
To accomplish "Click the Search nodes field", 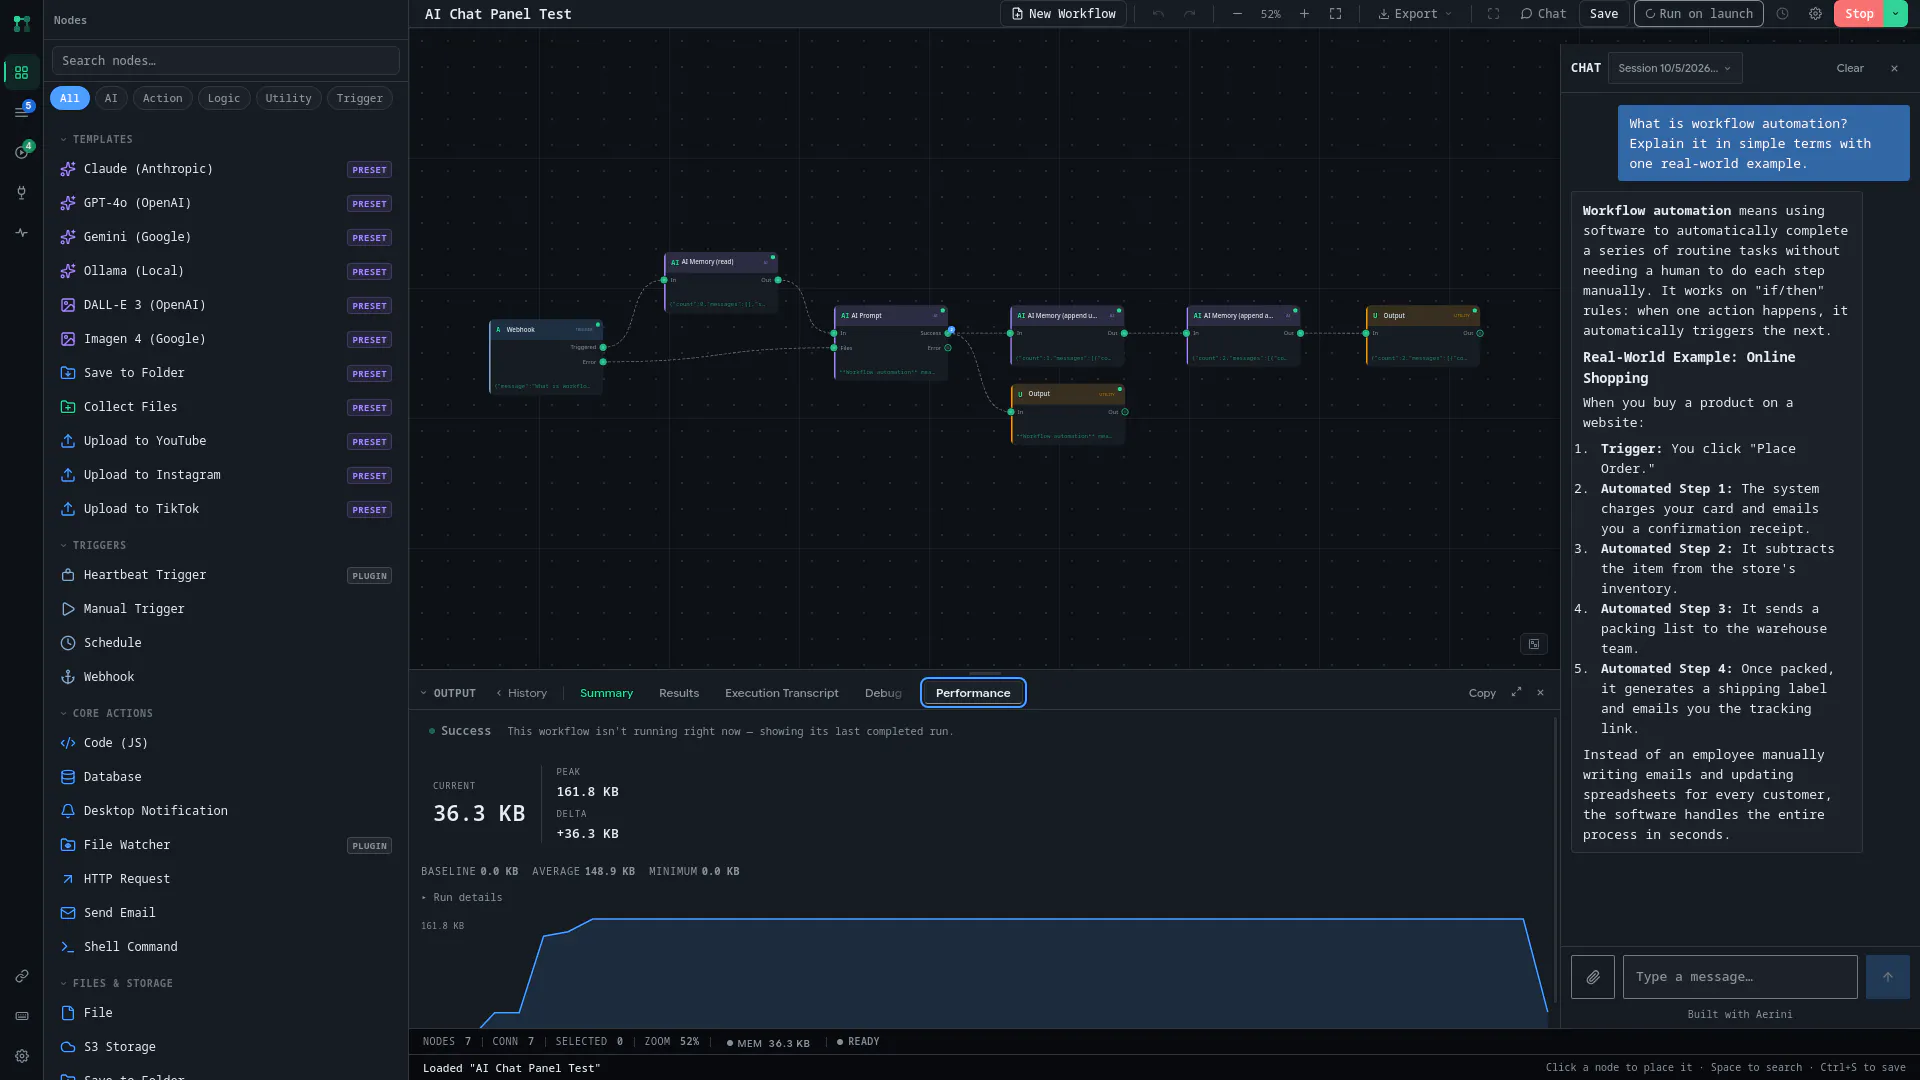I will (x=226, y=61).
